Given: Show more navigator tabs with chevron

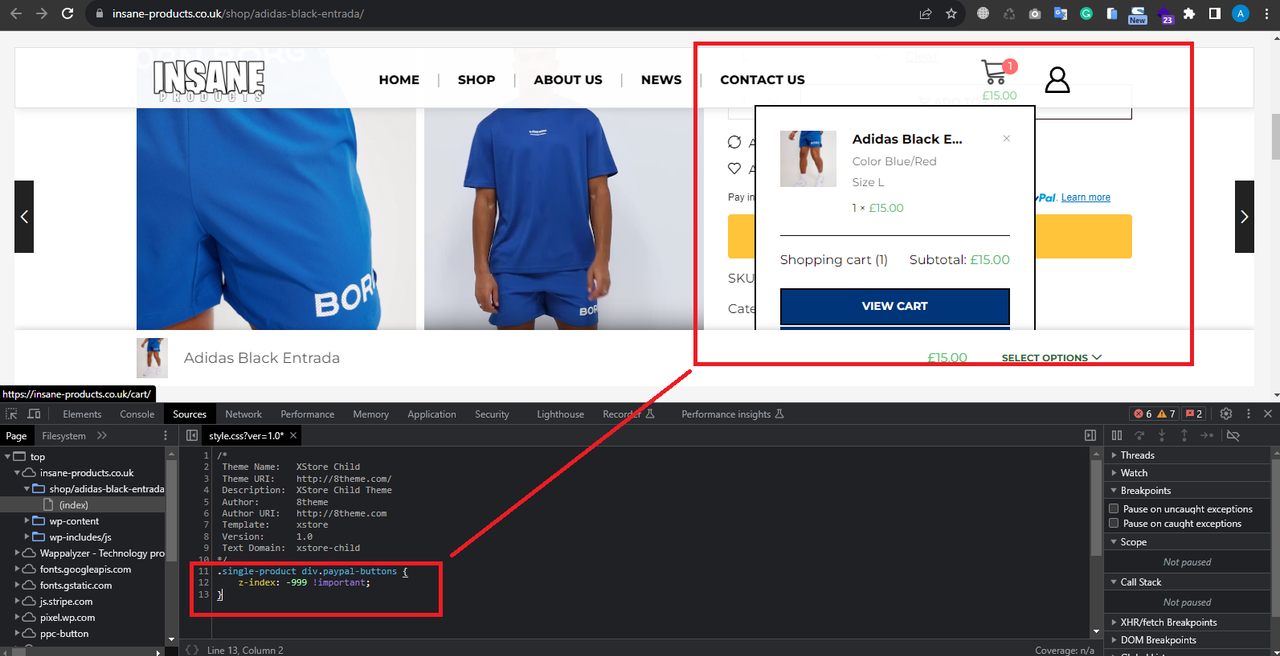Looking at the screenshot, I should click(x=102, y=436).
